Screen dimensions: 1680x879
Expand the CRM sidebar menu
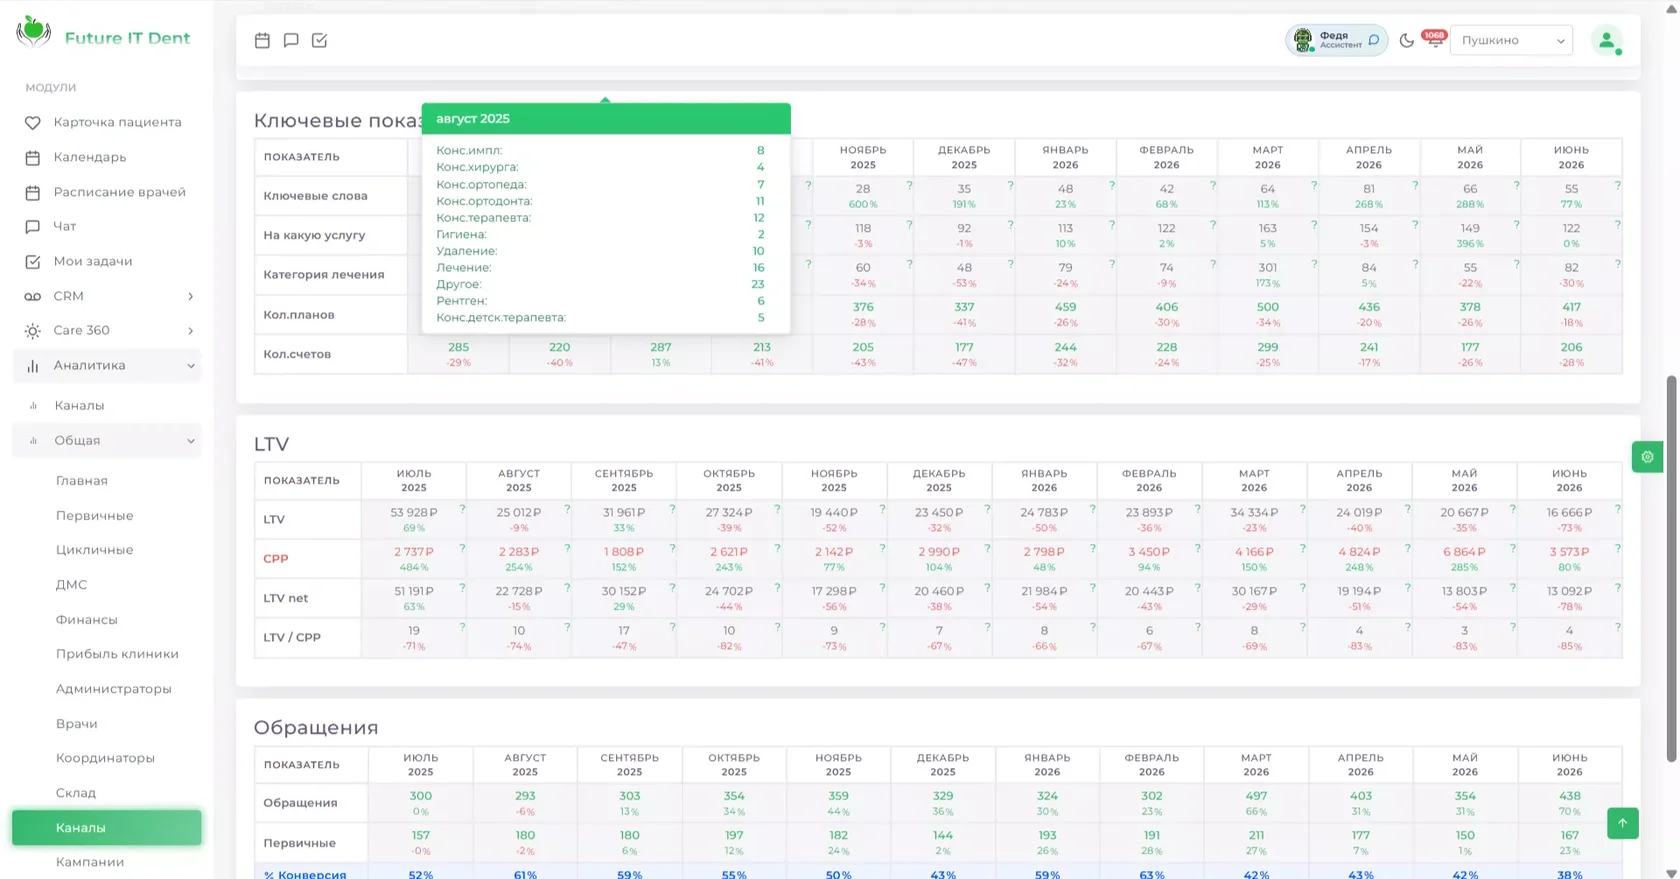tap(108, 296)
